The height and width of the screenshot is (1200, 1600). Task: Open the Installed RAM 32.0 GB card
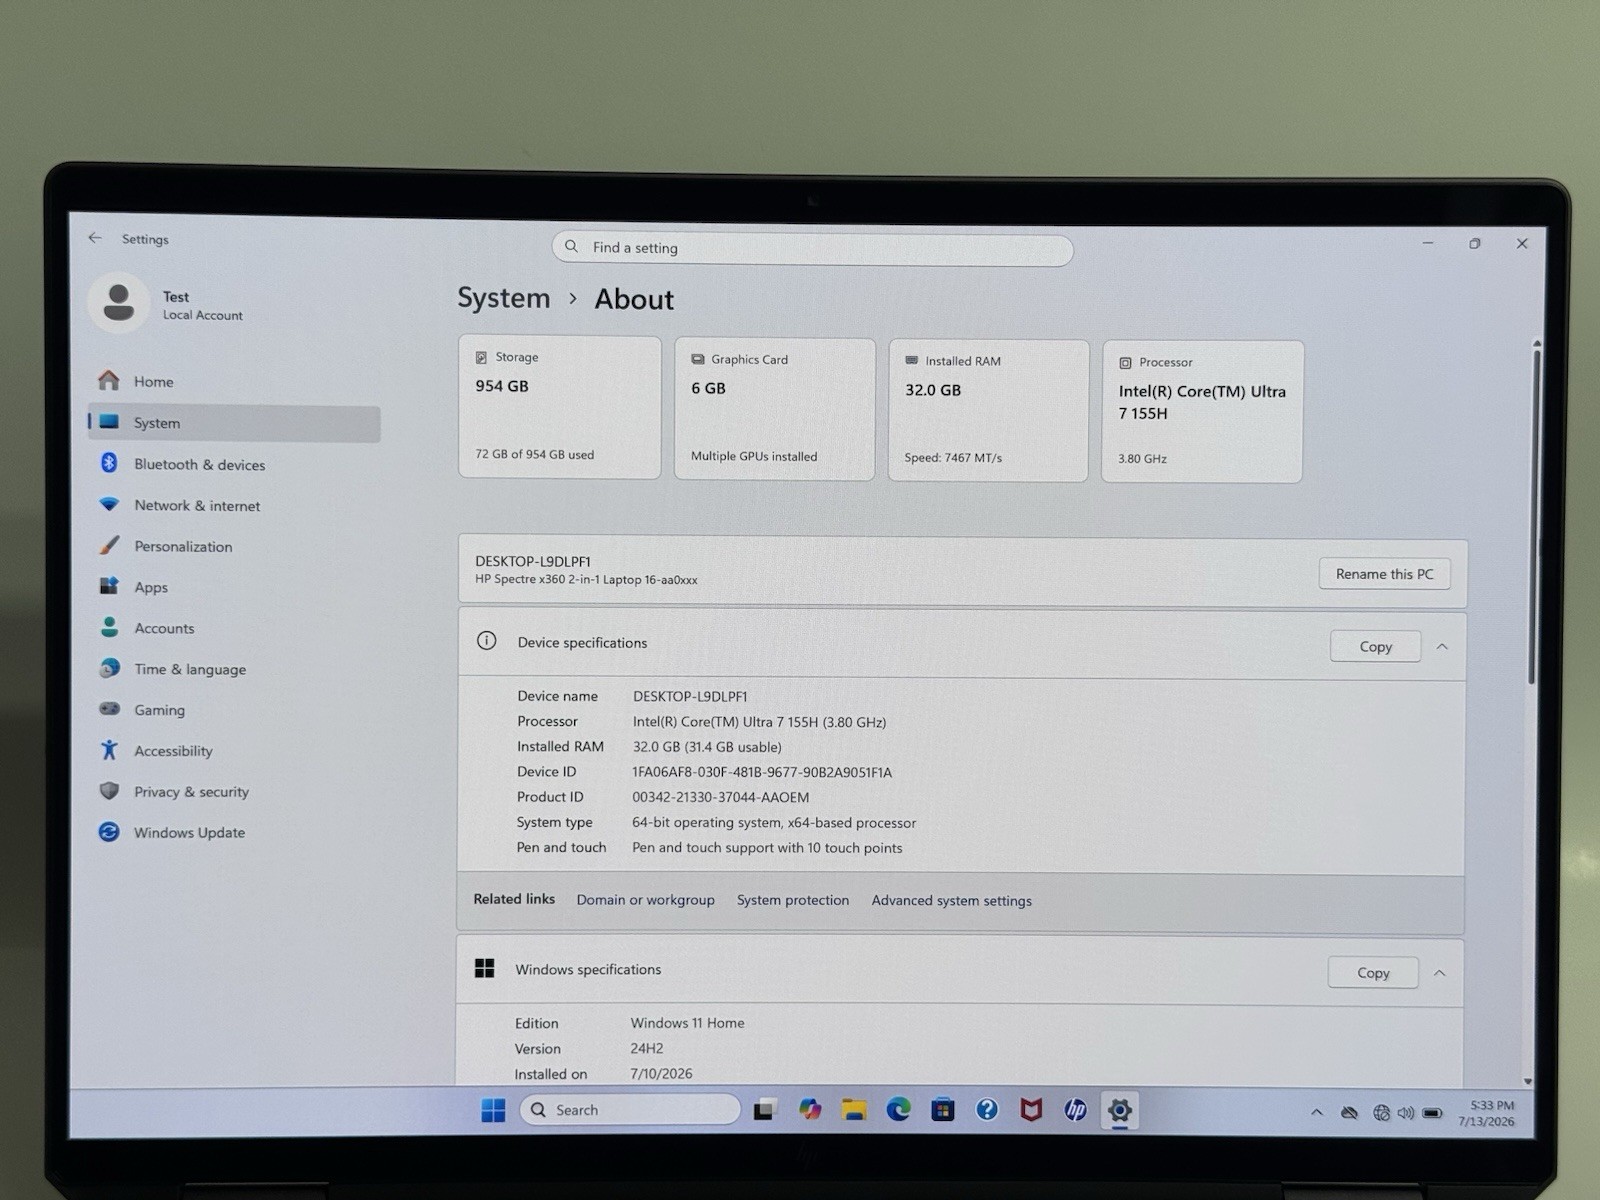[x=988, y=410]
